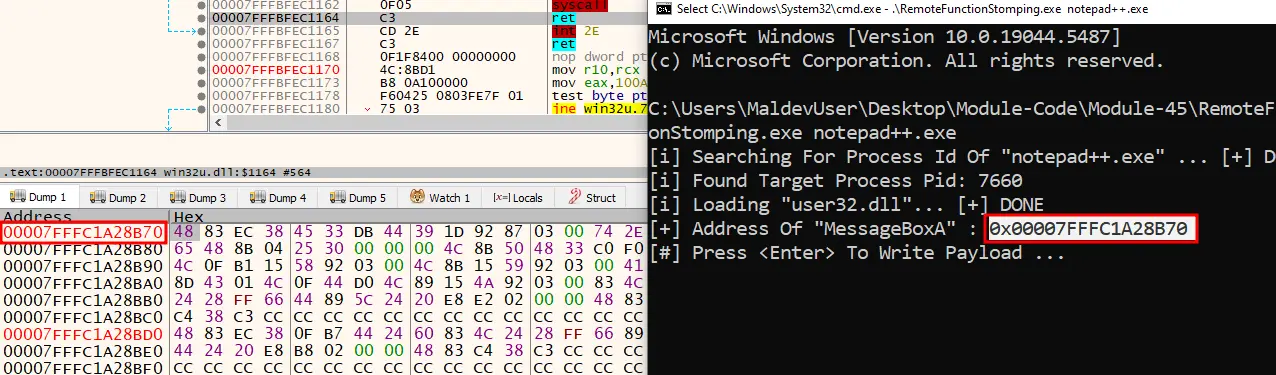This screenshot has width=1276, height=375.
Task: Click opcode bytes 'B8 0A100000'
Action: coord(425,83)
